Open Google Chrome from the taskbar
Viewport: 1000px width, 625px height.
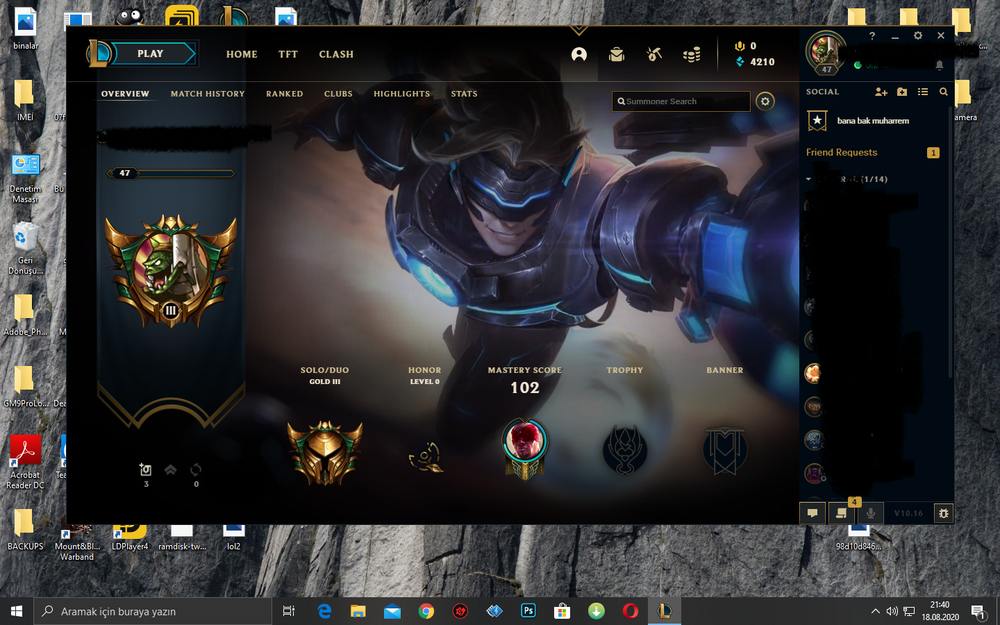tap(426, 612)
